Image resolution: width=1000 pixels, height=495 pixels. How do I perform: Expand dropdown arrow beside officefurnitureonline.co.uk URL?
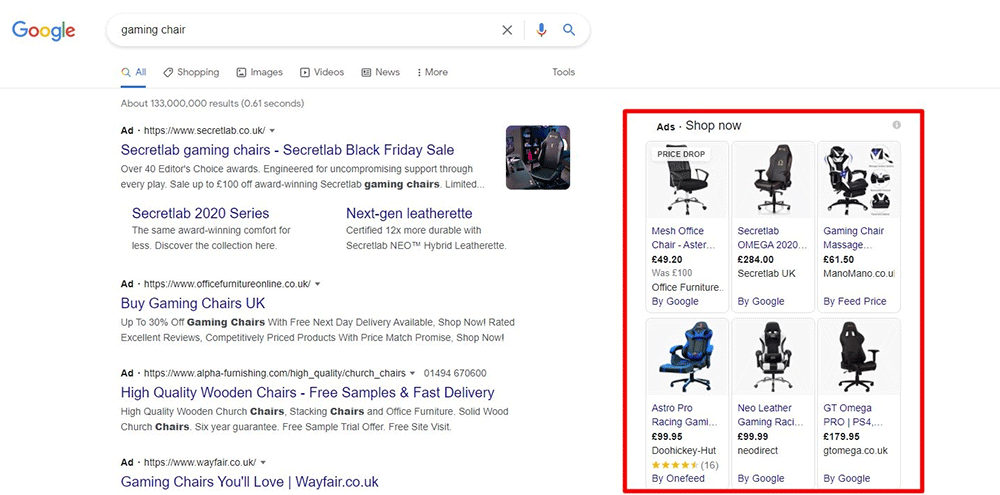click(317, 284)
